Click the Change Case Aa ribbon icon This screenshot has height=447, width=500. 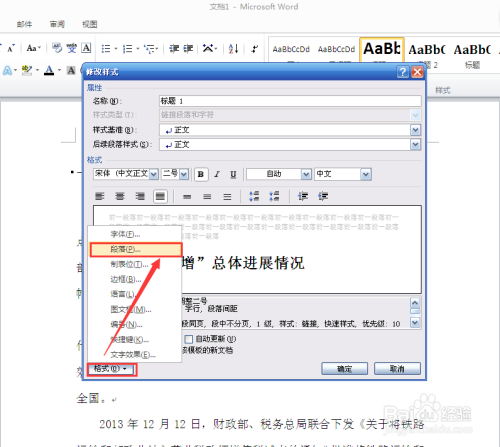[33, 48]
